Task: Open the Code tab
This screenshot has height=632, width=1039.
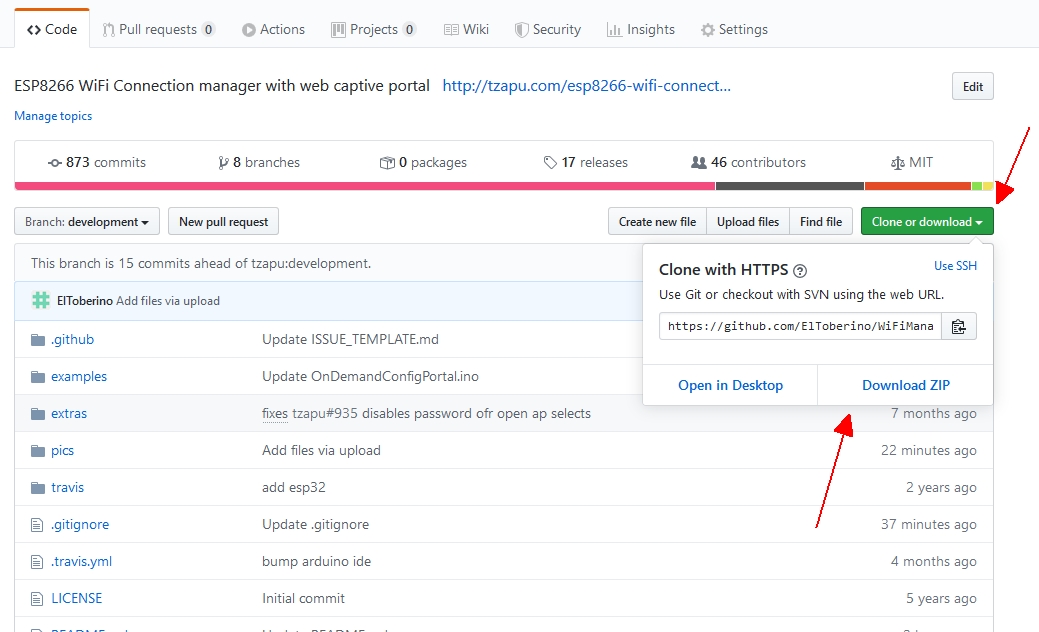Action: click(x=52, y=29)
